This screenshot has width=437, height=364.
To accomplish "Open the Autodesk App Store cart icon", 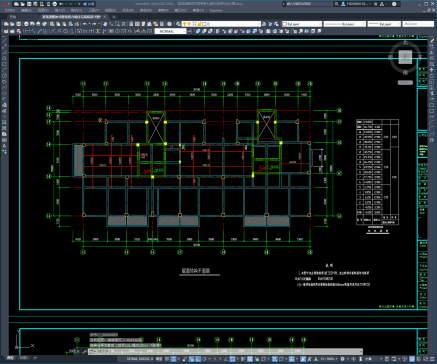I will pos(375,4).
